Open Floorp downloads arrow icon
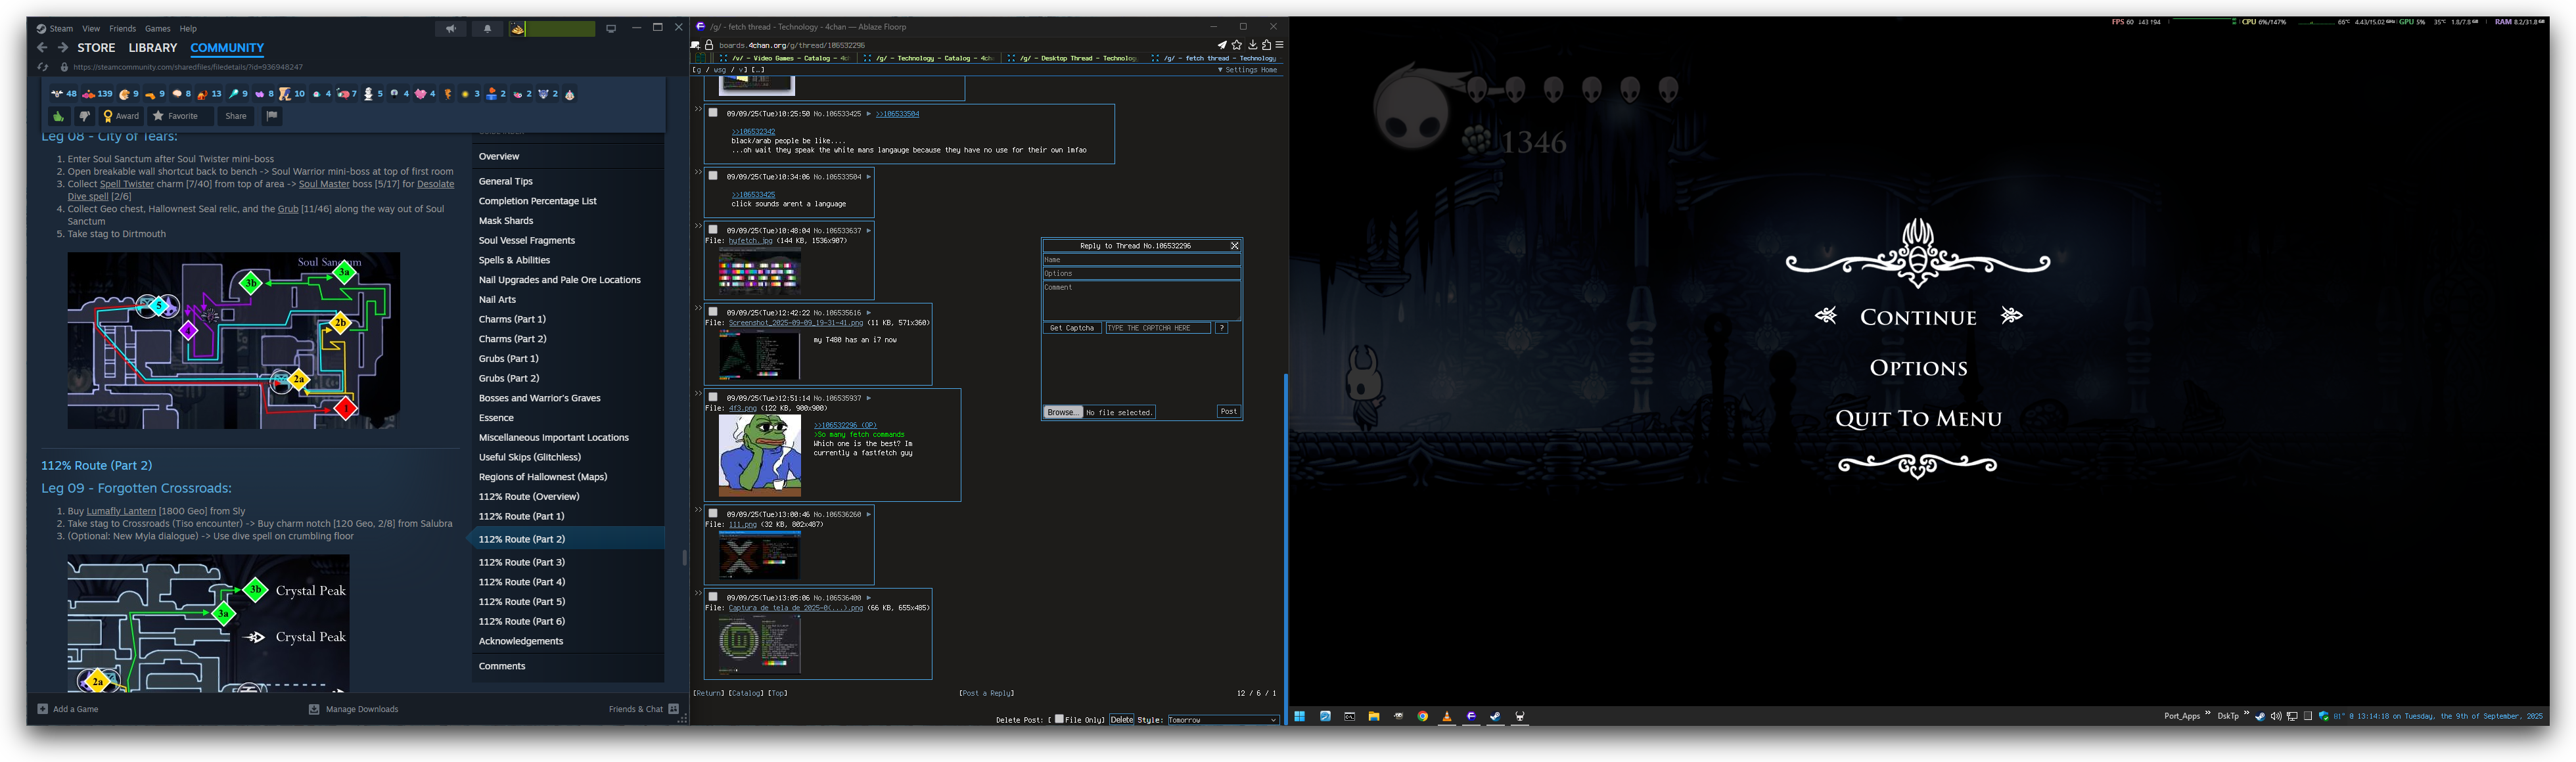 coord(1252,45)
